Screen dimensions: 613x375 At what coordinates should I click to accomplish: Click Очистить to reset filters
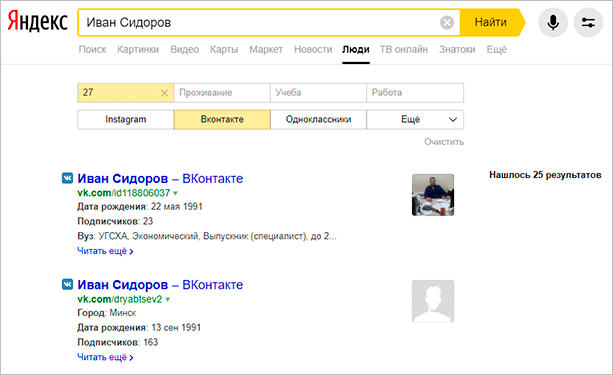pyautogui.click(x=444, y=142)
